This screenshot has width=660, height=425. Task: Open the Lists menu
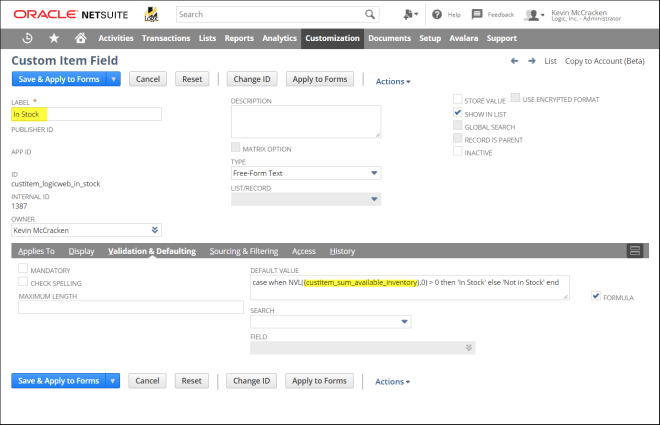click(x=207, y=38)
